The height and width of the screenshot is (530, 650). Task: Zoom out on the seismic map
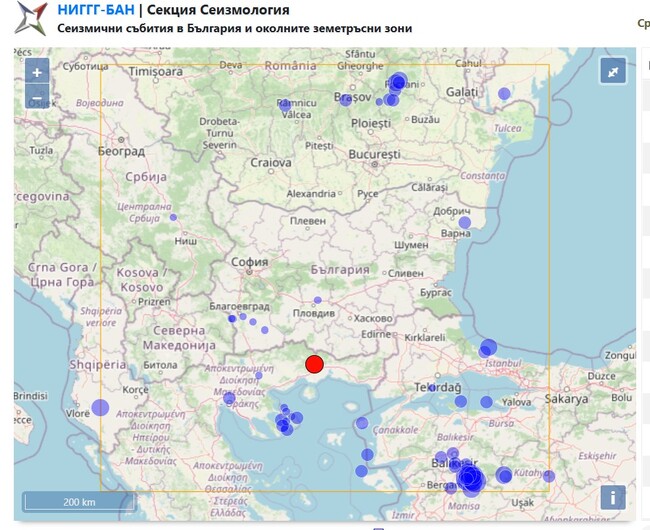pyautogui.click(x=37, y=97)
